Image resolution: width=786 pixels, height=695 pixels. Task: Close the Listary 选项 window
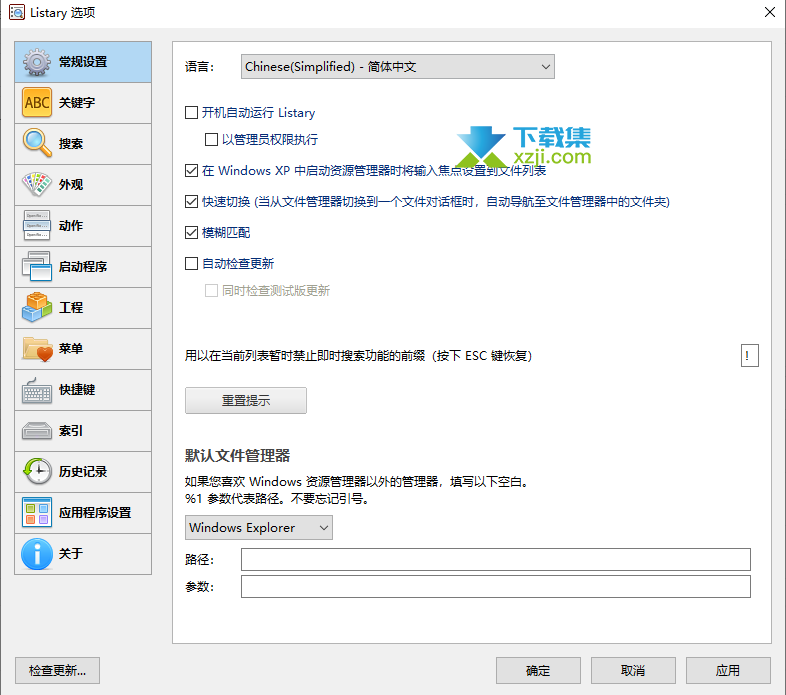point(770,12)
